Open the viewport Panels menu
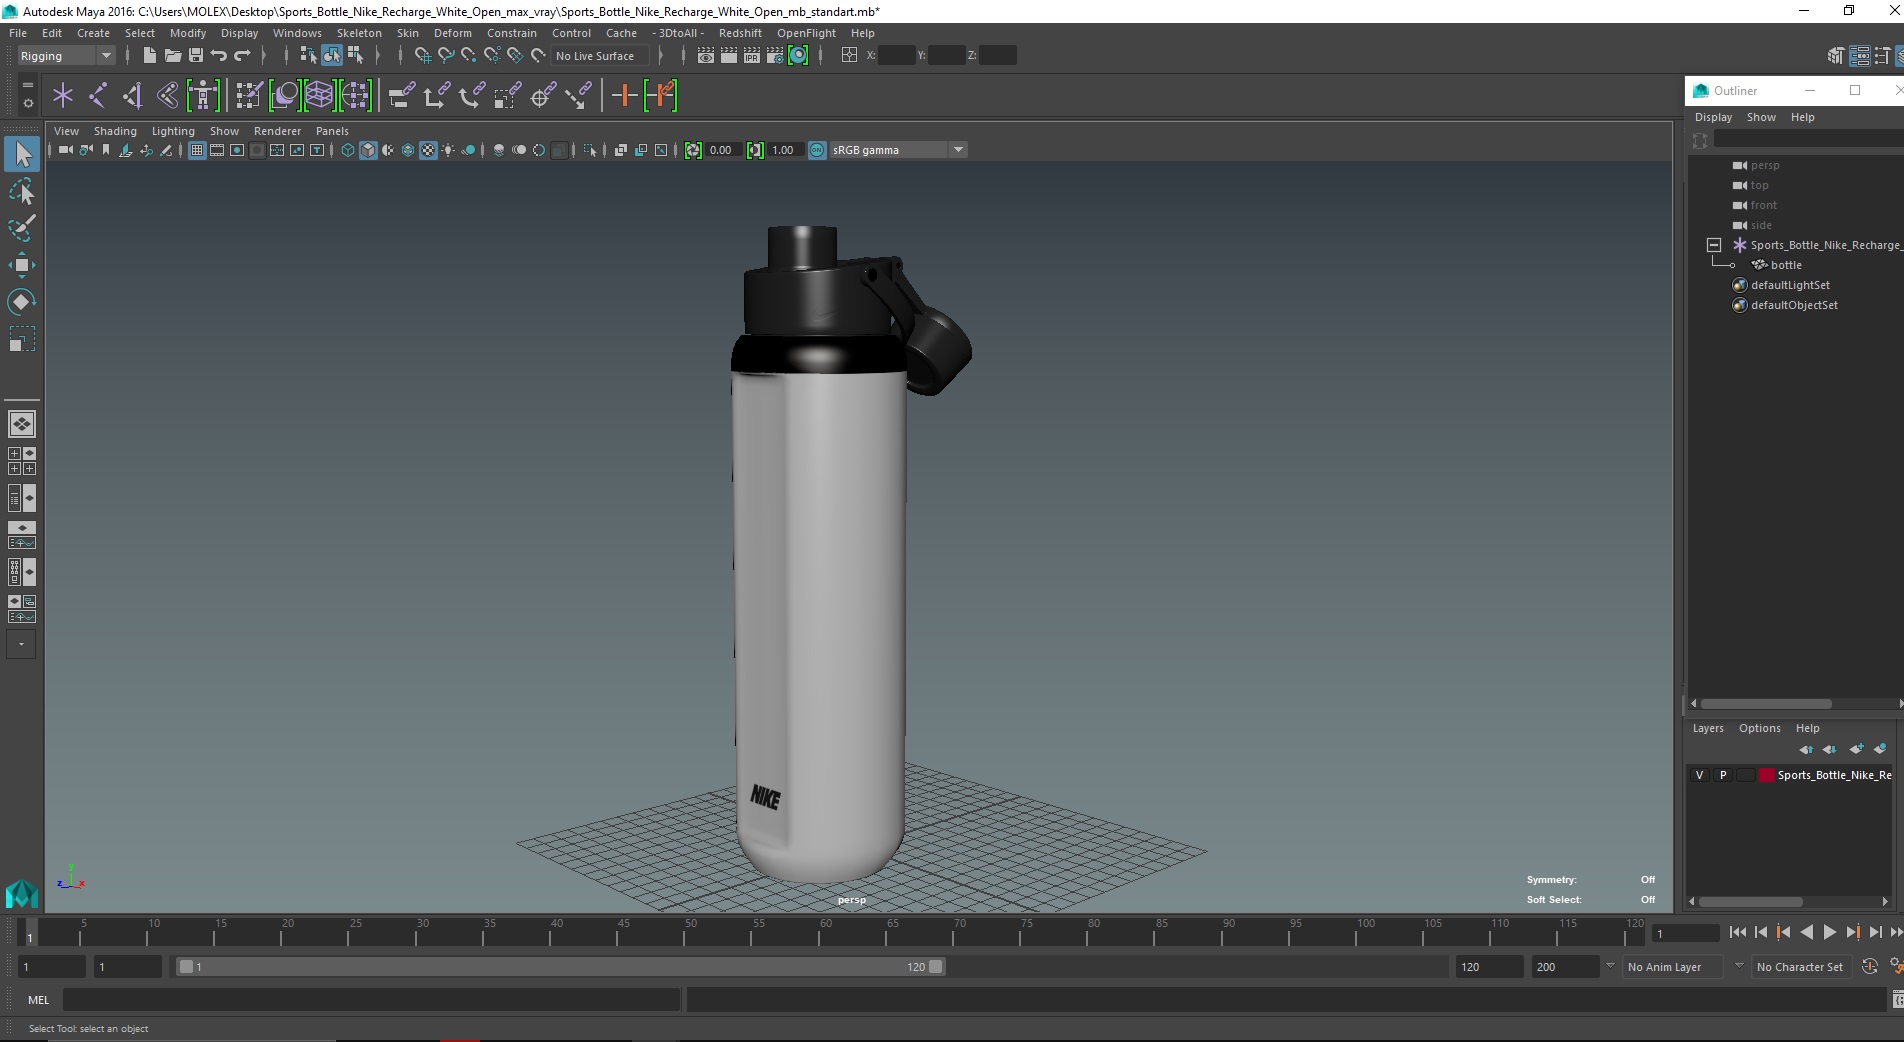The width and height of the screenshot is (1904, 1042). point(332,131)
